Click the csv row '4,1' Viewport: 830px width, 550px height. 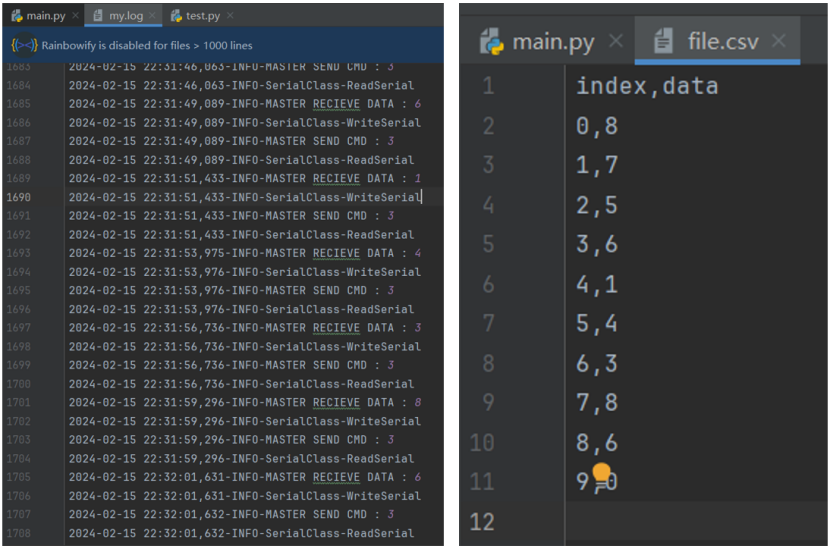pos(597,285)
